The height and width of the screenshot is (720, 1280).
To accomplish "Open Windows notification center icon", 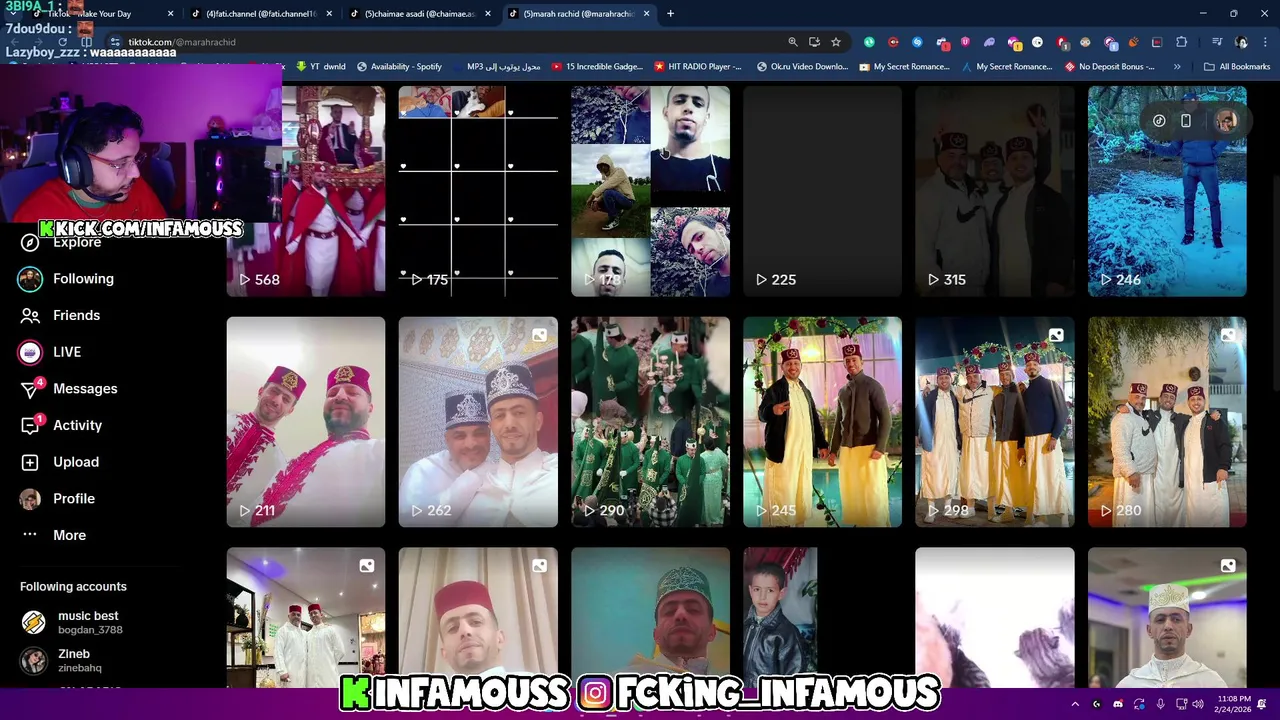I will click(1262, 704).
